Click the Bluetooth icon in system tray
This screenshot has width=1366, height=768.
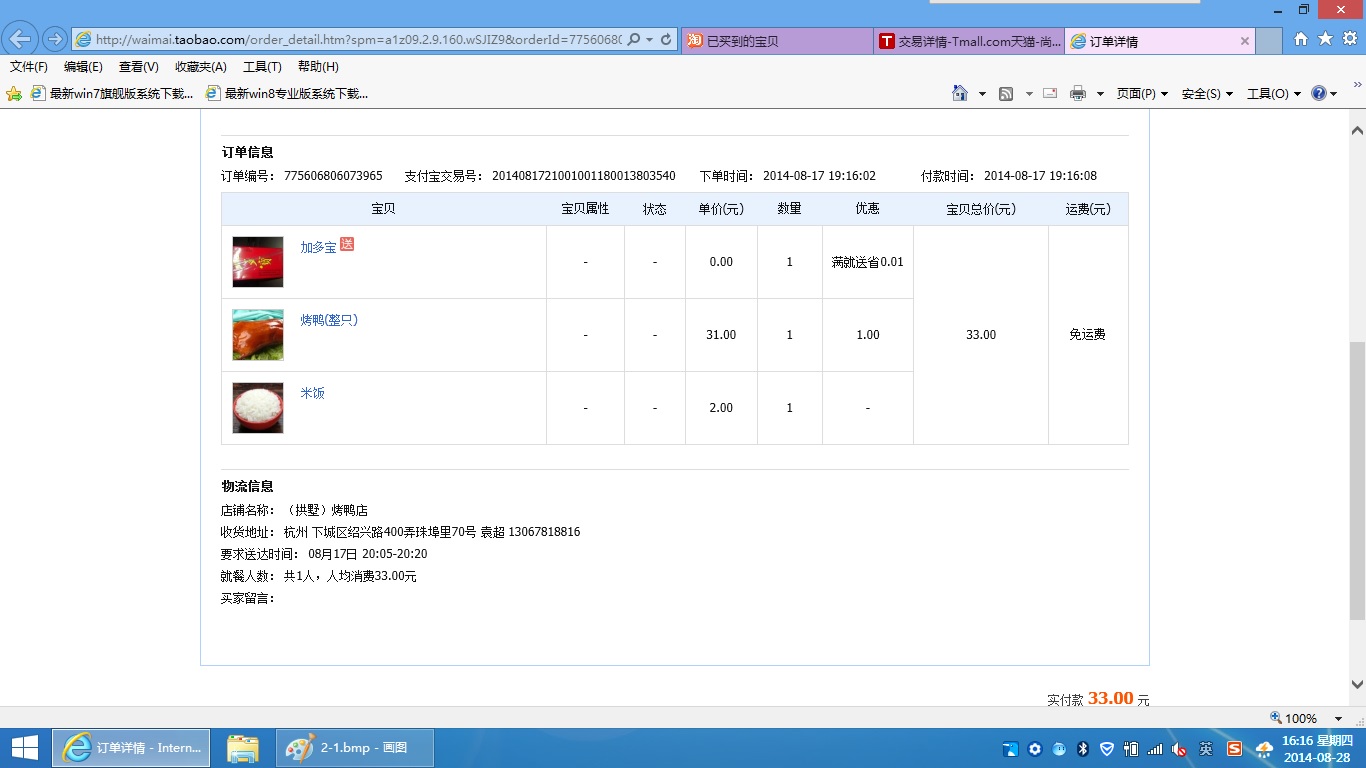click(1082, 748)
